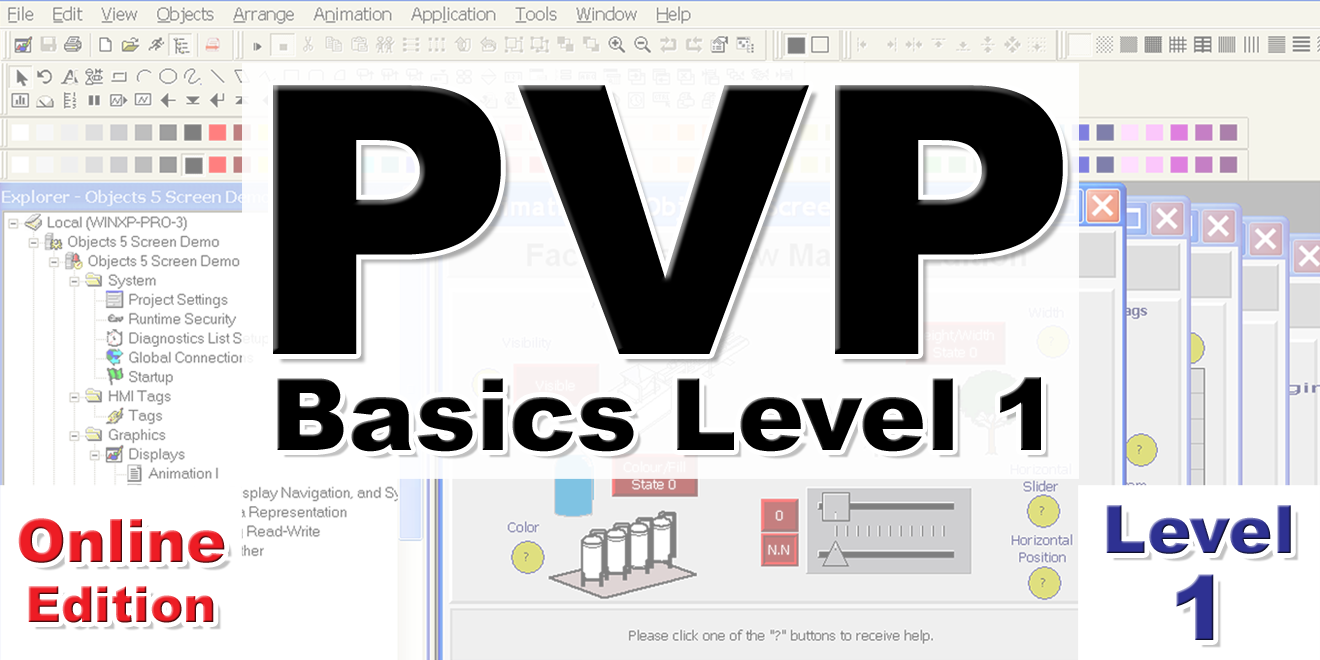Open the Animation menu

[352, 14]
